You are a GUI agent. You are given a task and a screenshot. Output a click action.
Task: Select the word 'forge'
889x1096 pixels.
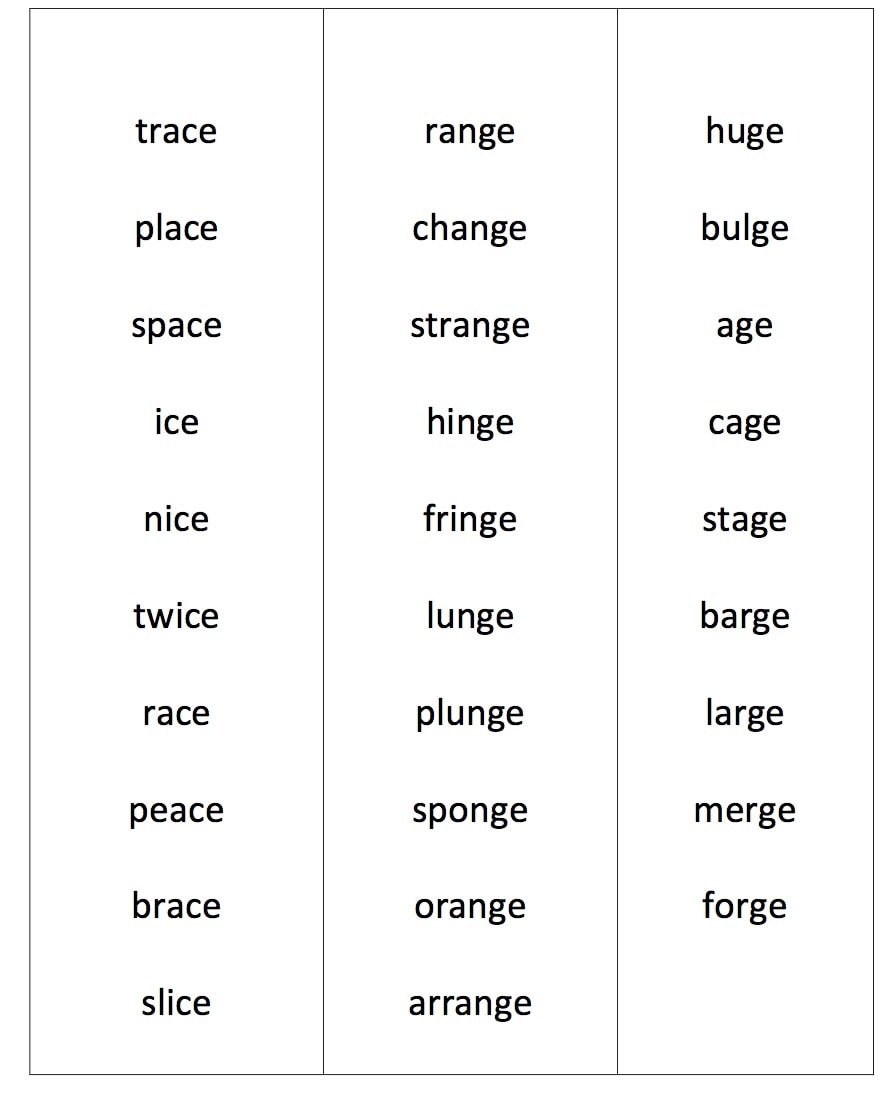pos(744,907)
